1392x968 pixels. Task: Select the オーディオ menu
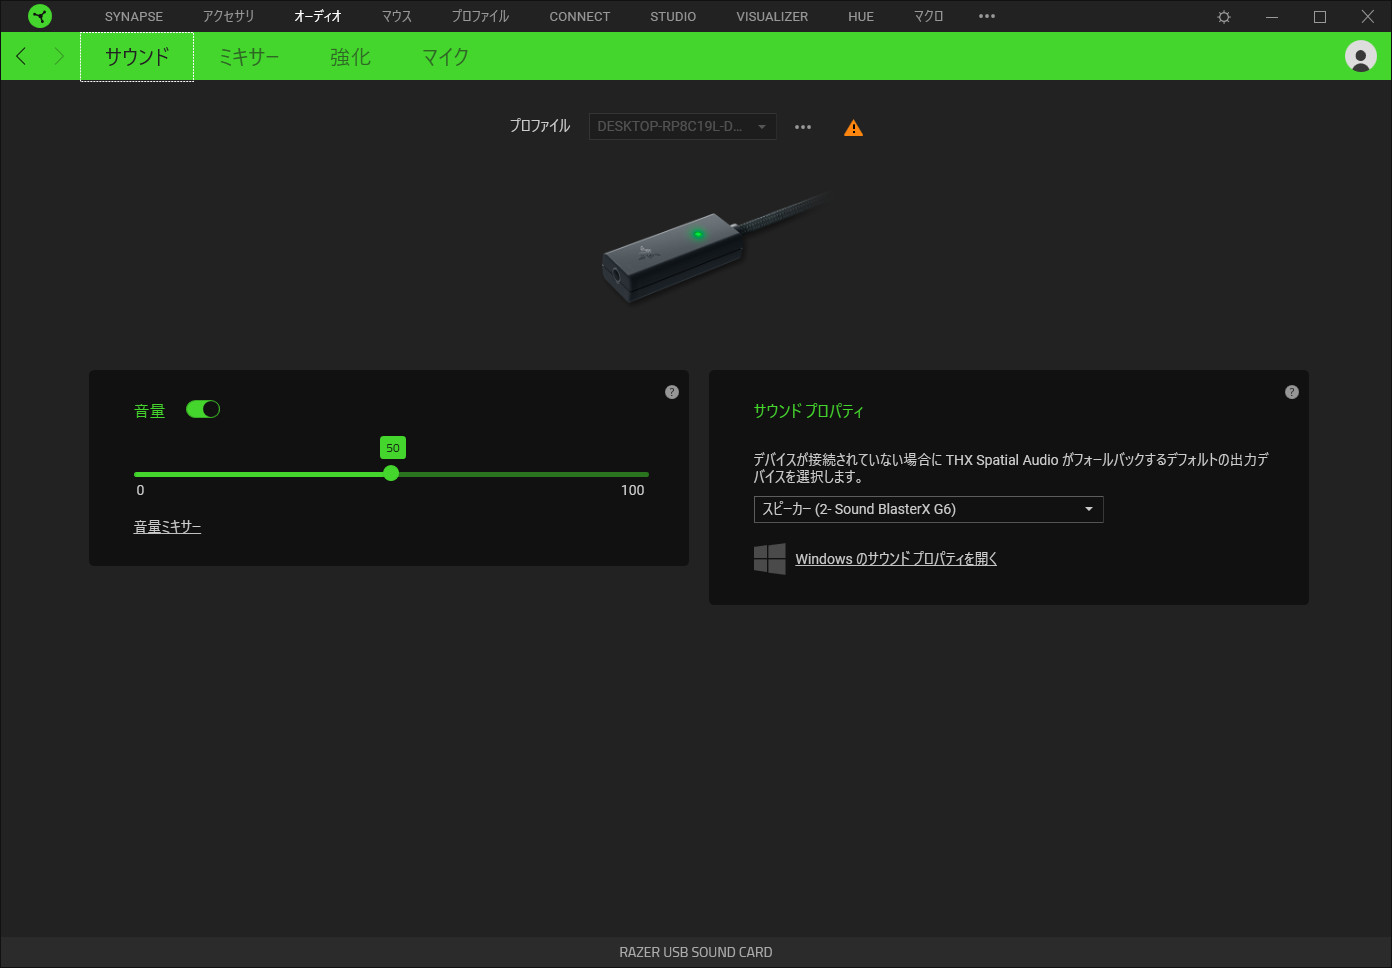(x=318, y=16)
